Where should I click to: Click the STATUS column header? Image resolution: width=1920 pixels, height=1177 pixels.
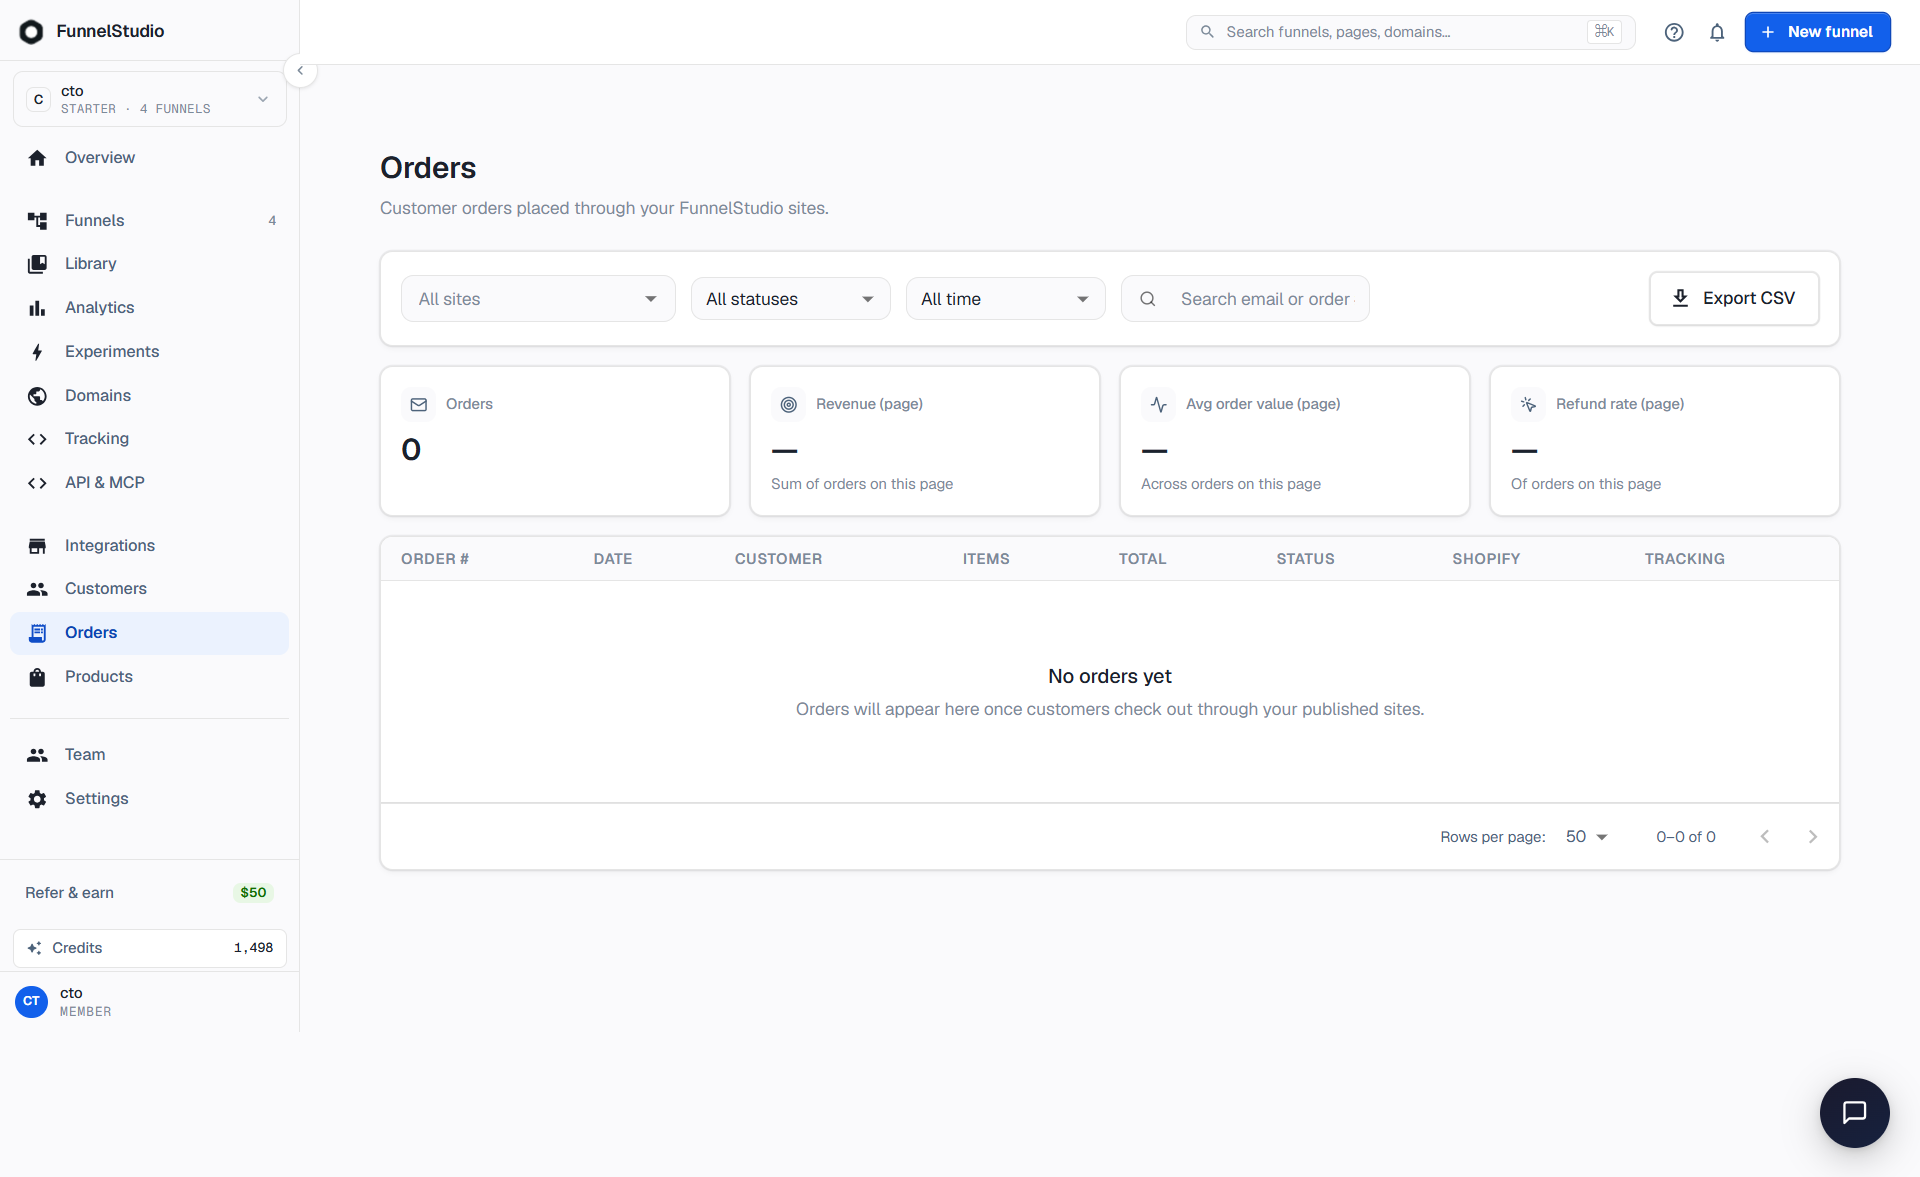[1305, 559]
